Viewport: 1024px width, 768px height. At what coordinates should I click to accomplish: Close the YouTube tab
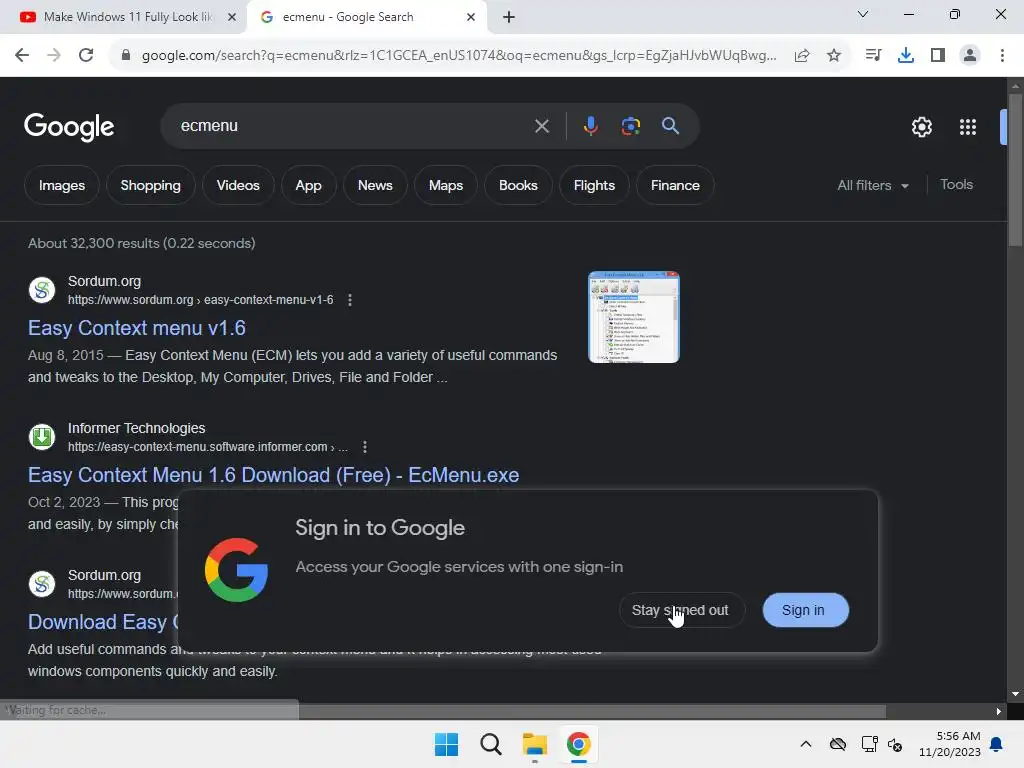click(231, 17)
